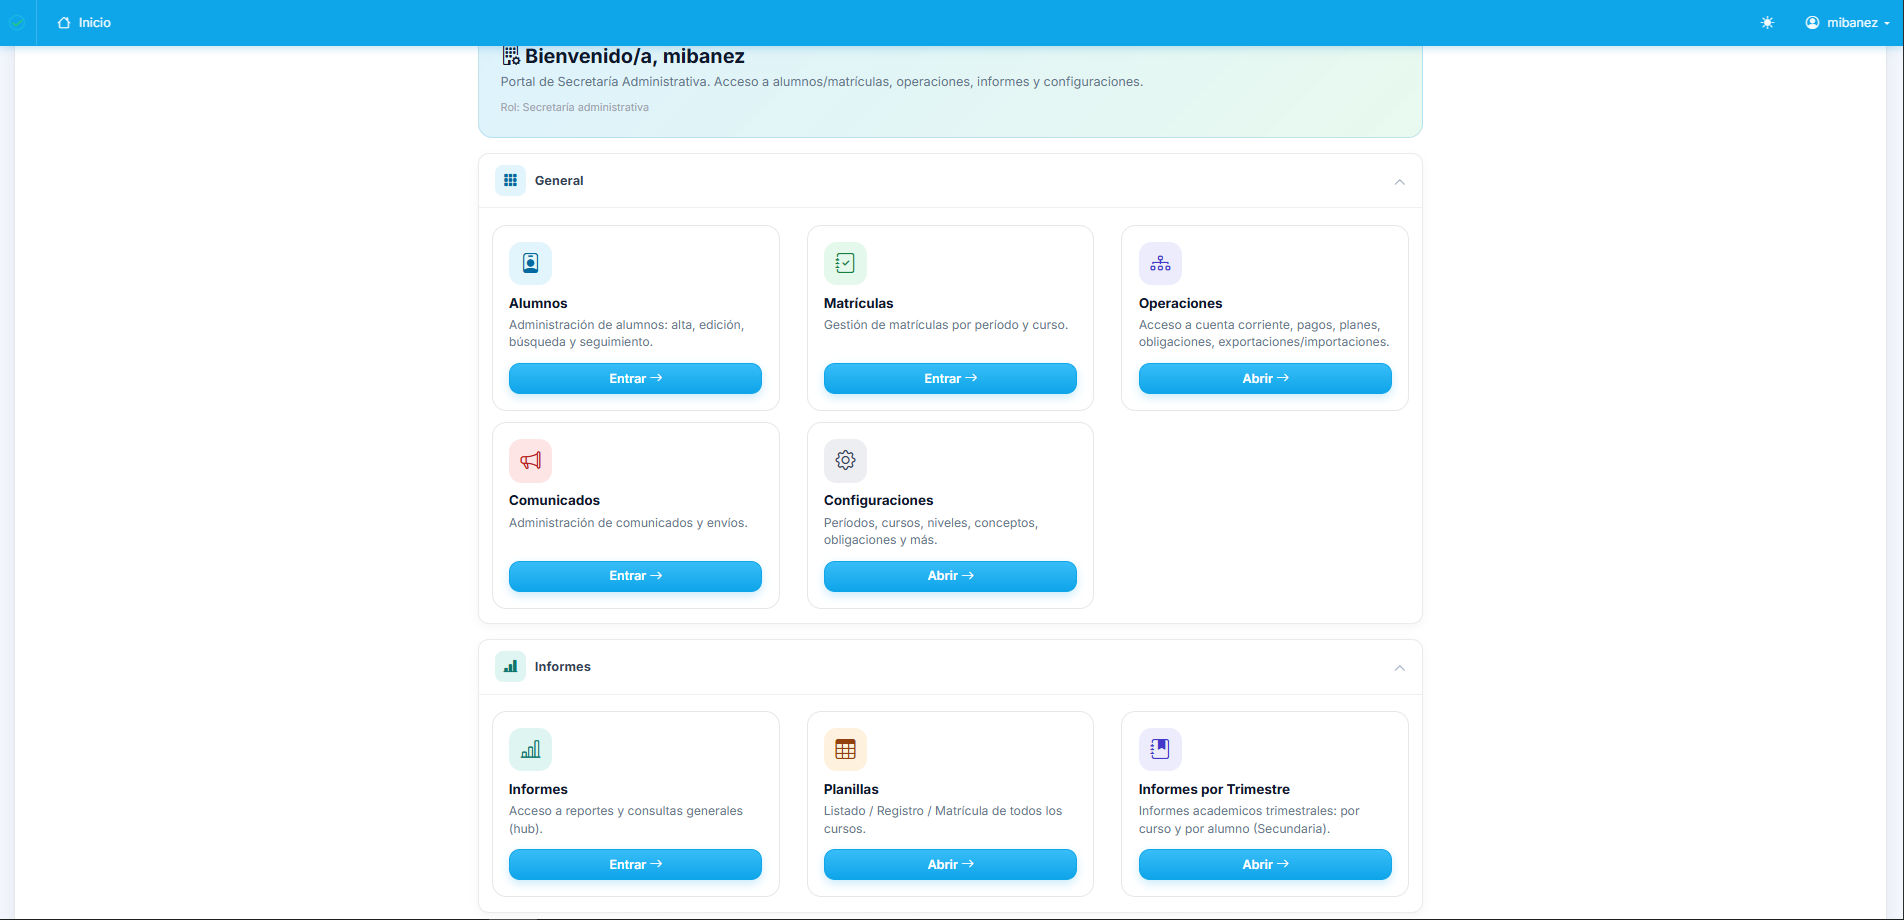
Task: Click the Operaciones hierarchy icon
Action: (x=1160, y=263)
